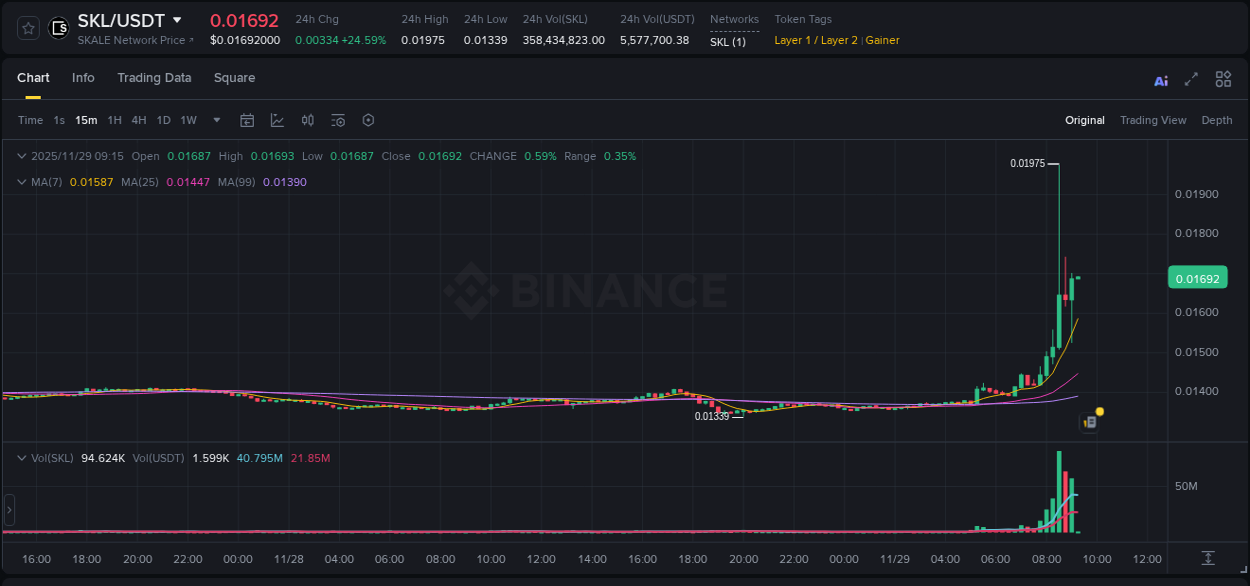Open the chart settings icon
The height and width of the screenshot is (586, 1250).
(x=368, y=120)
